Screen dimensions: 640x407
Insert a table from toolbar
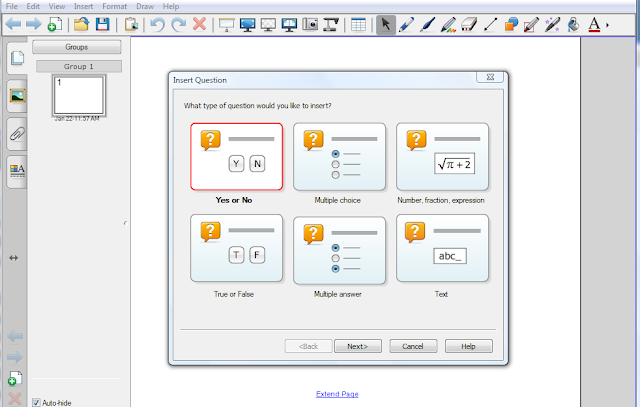pyautogui.click(x=358, y=24)
